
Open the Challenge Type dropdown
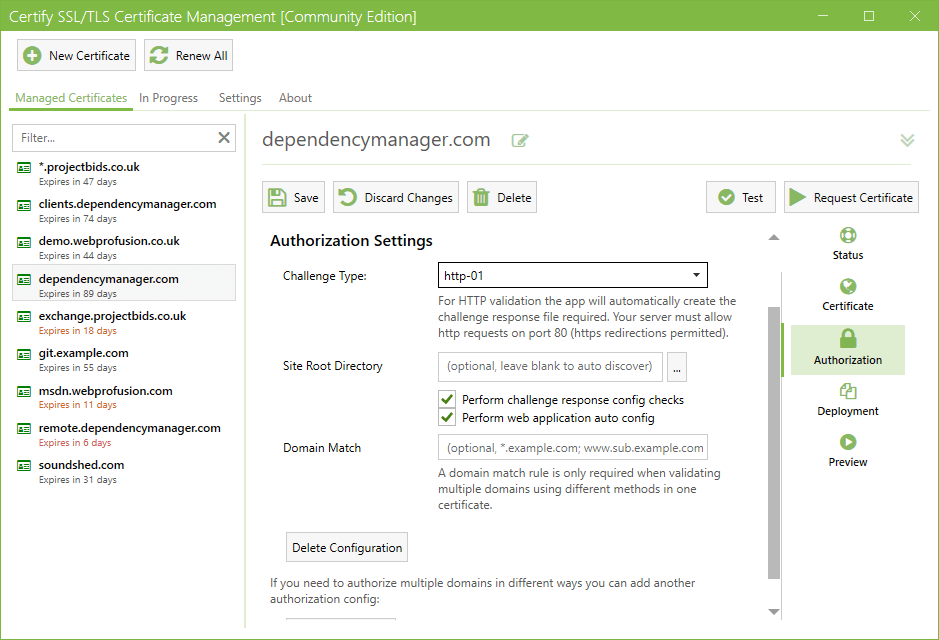coord(572,275)
